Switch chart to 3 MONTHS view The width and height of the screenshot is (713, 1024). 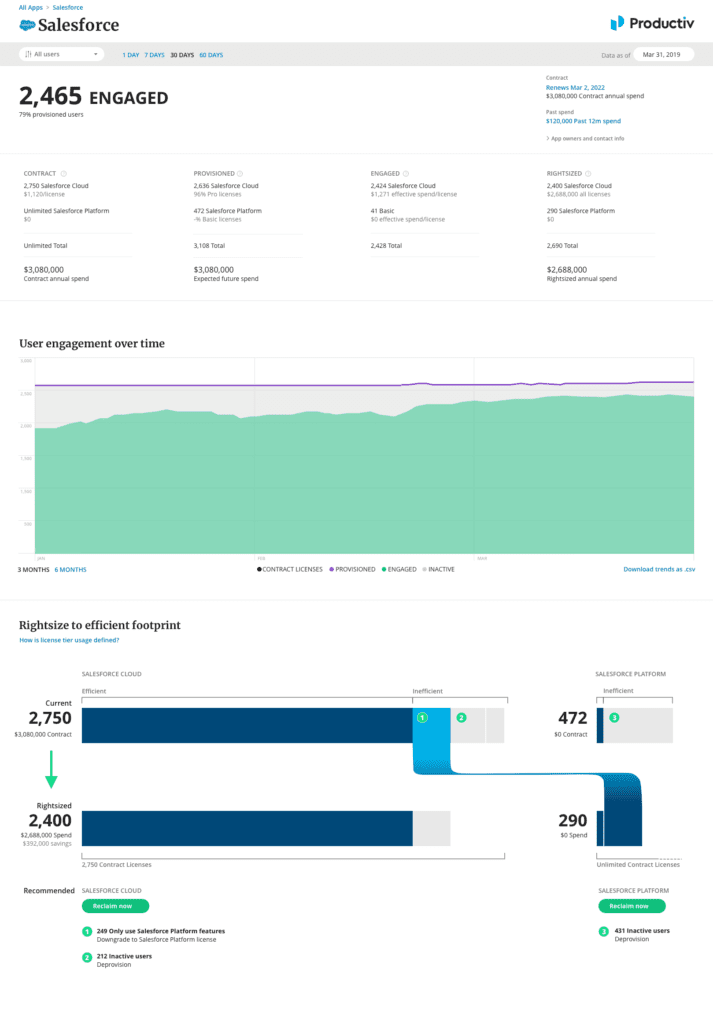click(33, 569)
